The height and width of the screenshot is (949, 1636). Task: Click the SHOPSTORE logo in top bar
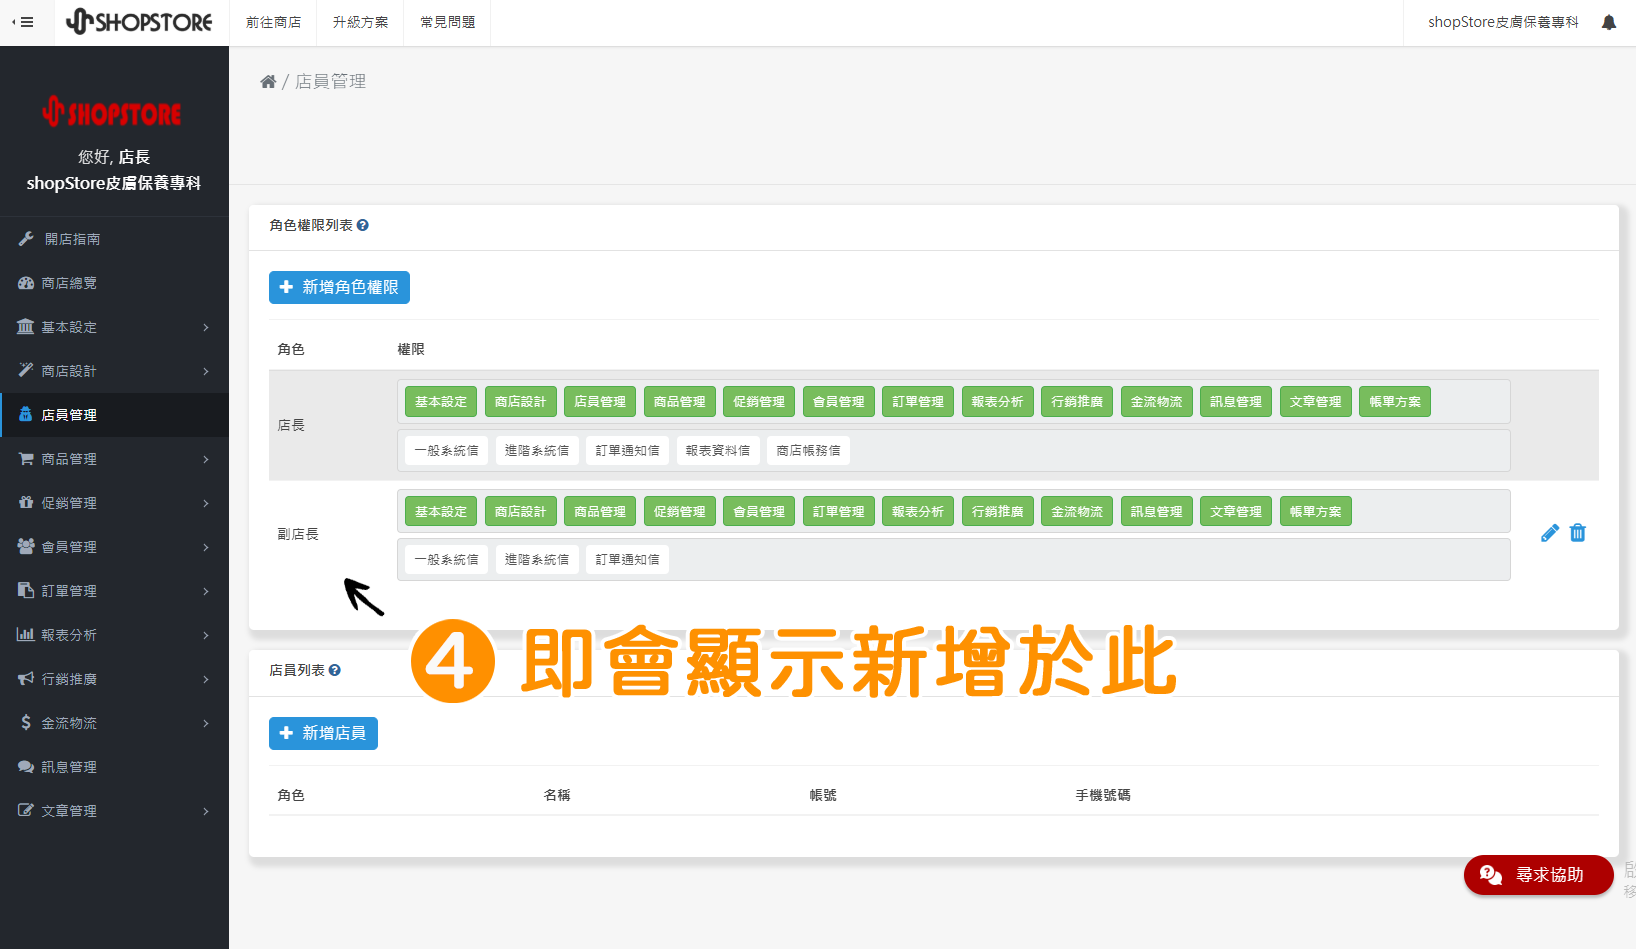point(139,22)
